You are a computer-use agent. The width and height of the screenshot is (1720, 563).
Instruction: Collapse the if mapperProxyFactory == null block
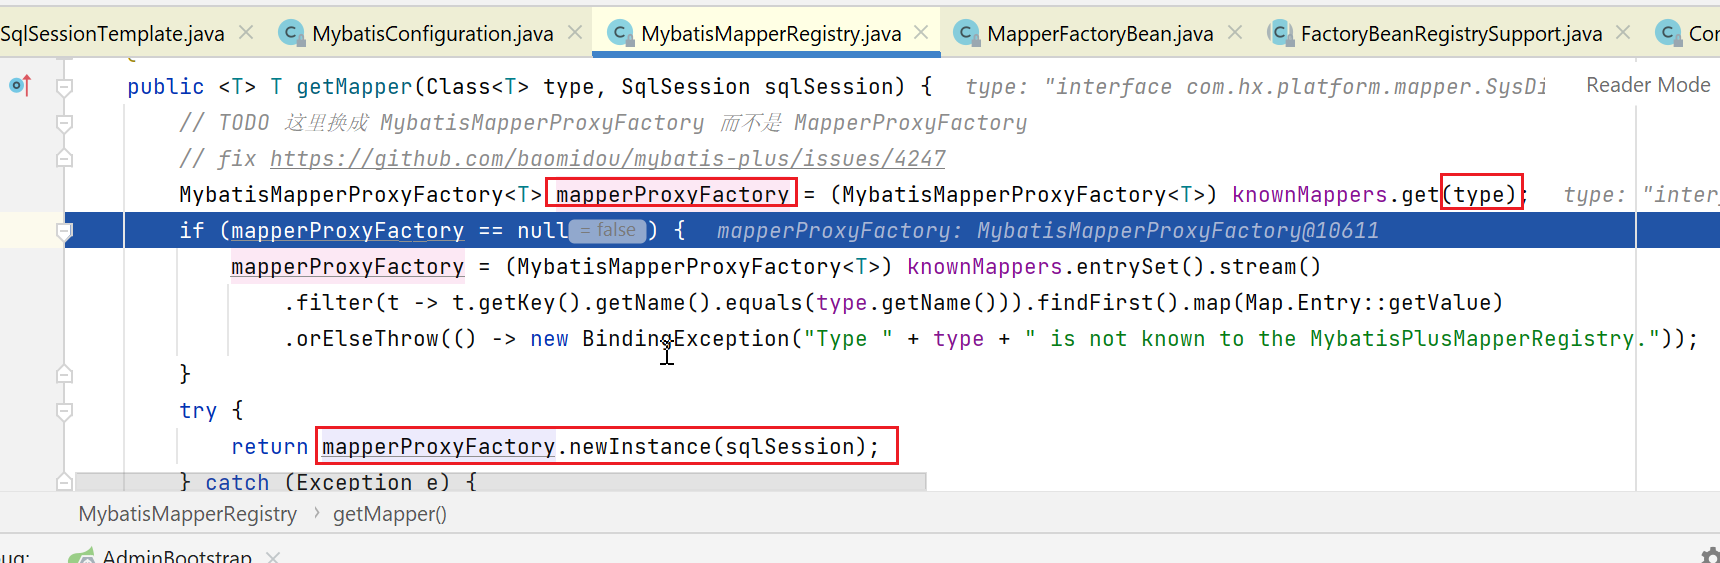[x=64, y=231]
